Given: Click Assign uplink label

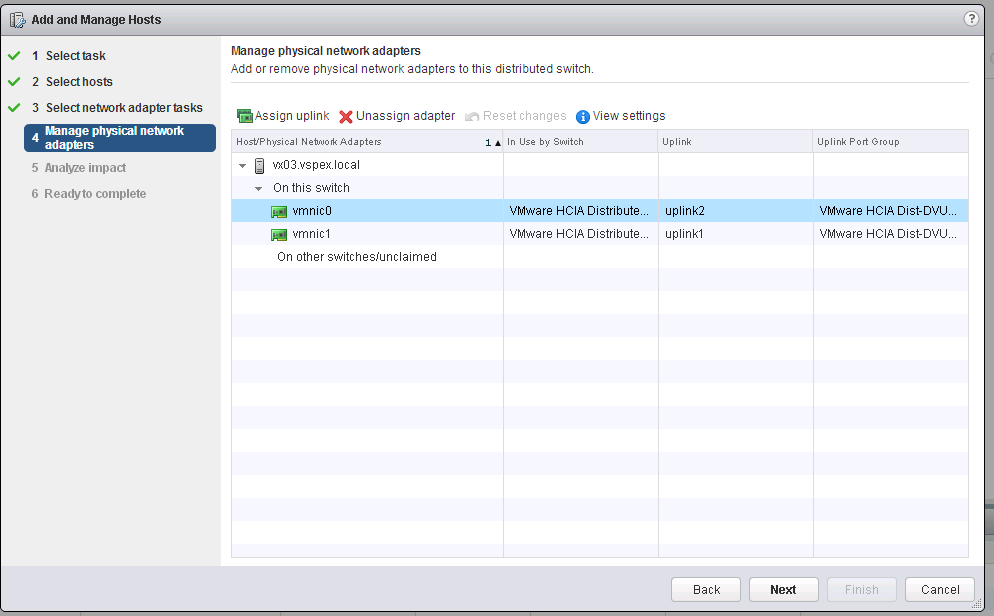Looking at the screenshot, I should tap(292, 116).
